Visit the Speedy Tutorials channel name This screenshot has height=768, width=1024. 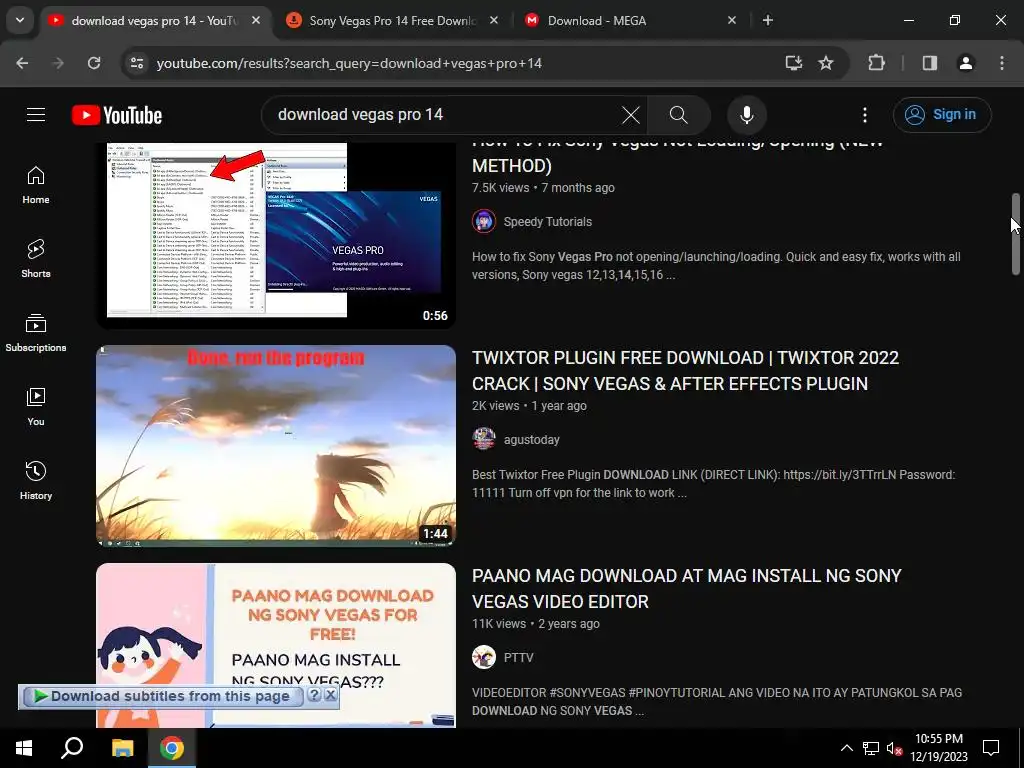pos(547,222)
